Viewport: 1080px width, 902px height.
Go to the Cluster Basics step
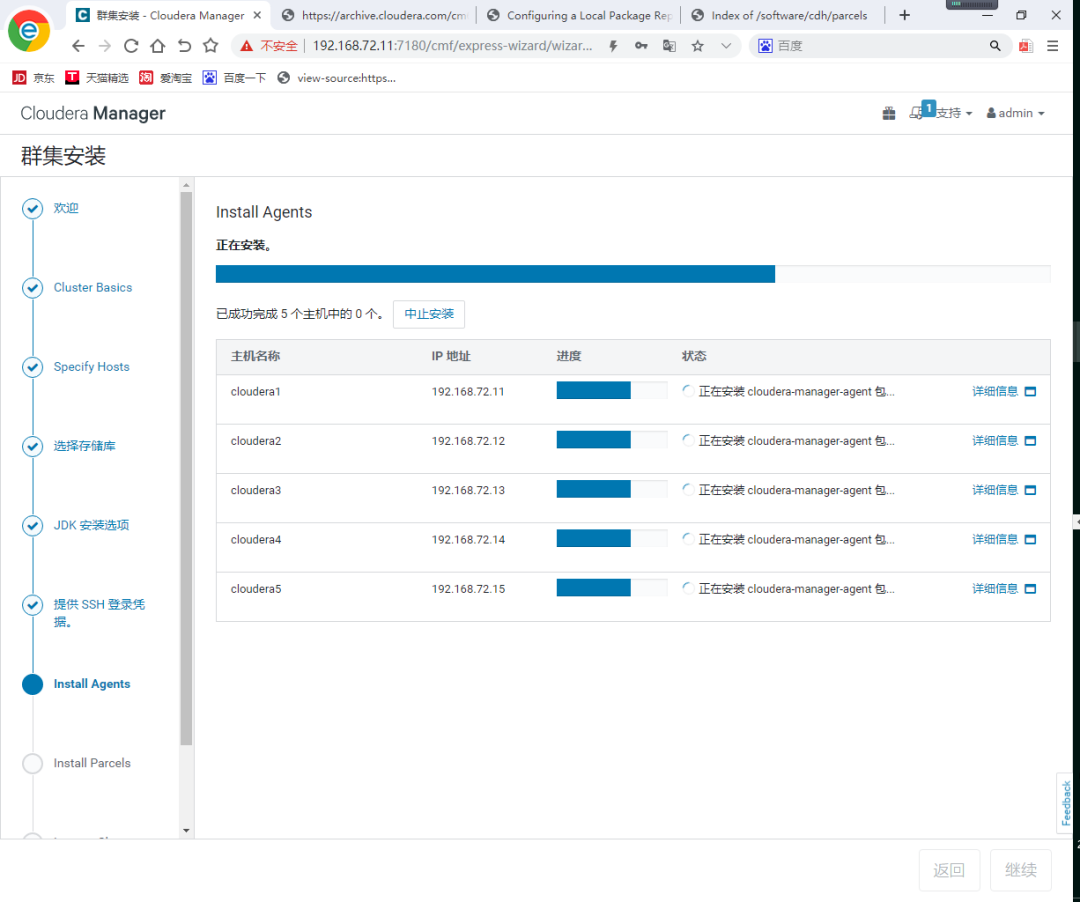pyautogui.click(x=93, y=287)
